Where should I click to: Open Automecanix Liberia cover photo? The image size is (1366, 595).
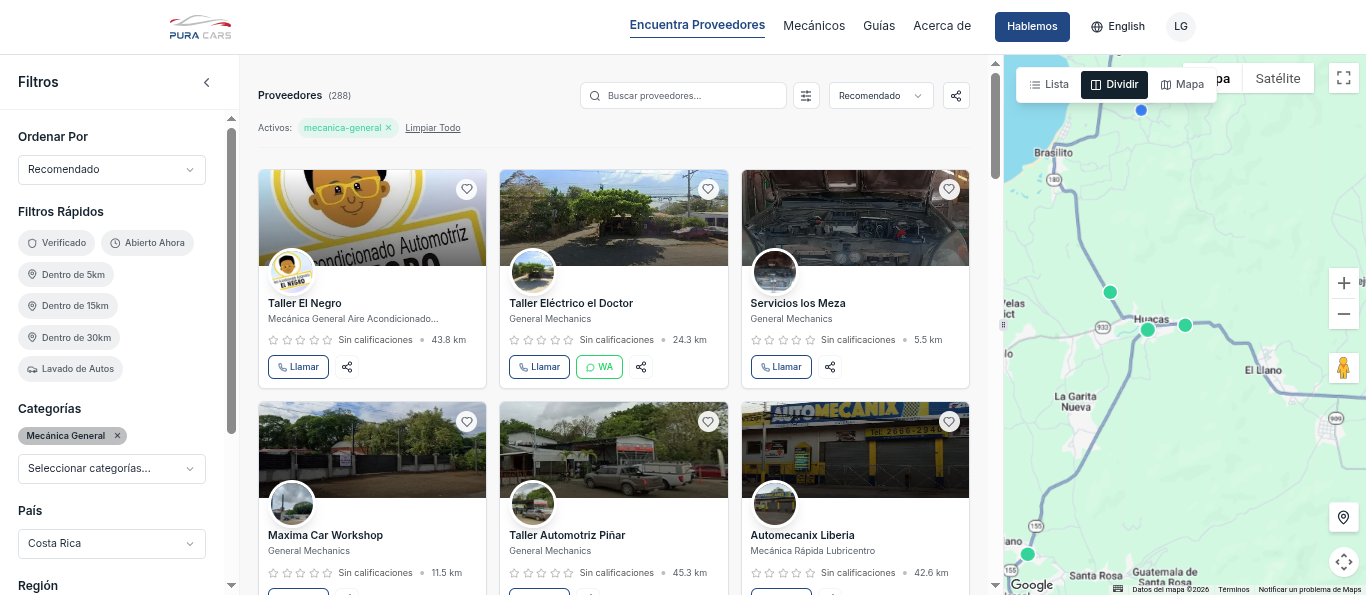click(855, 450)
